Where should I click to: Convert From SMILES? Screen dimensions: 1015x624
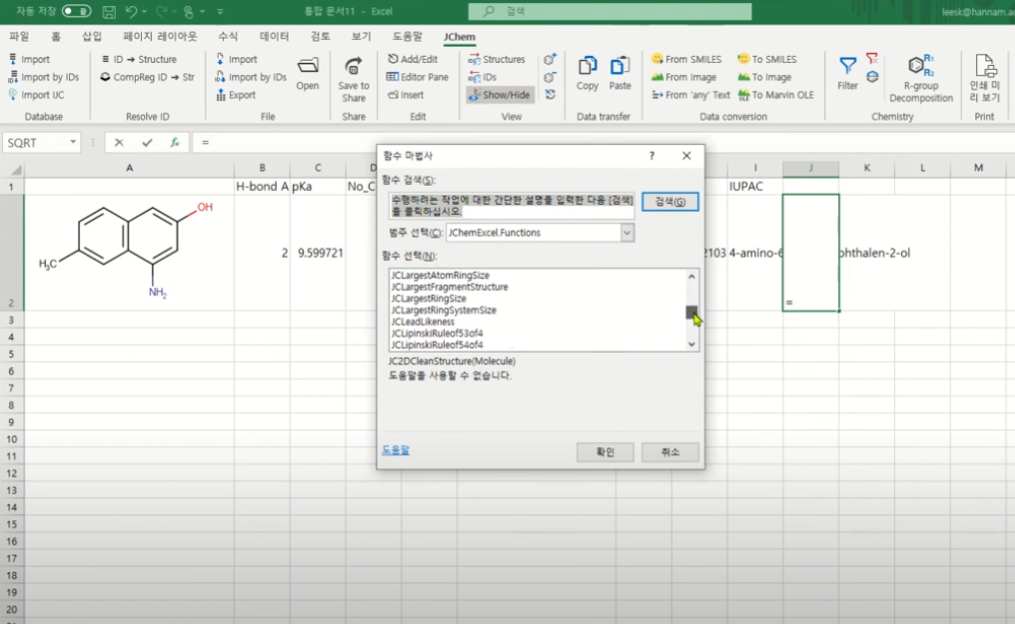point(686,59)
